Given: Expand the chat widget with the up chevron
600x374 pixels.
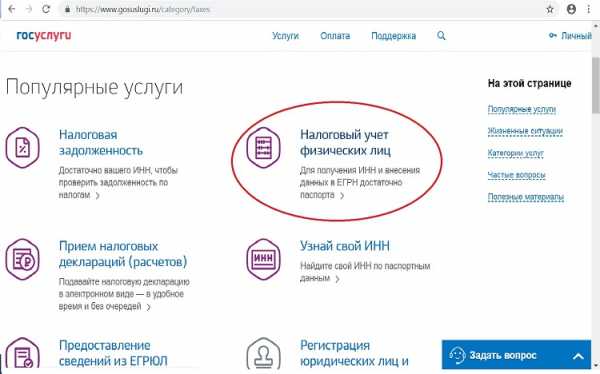Looking at the screenshot, I should 578,356.
